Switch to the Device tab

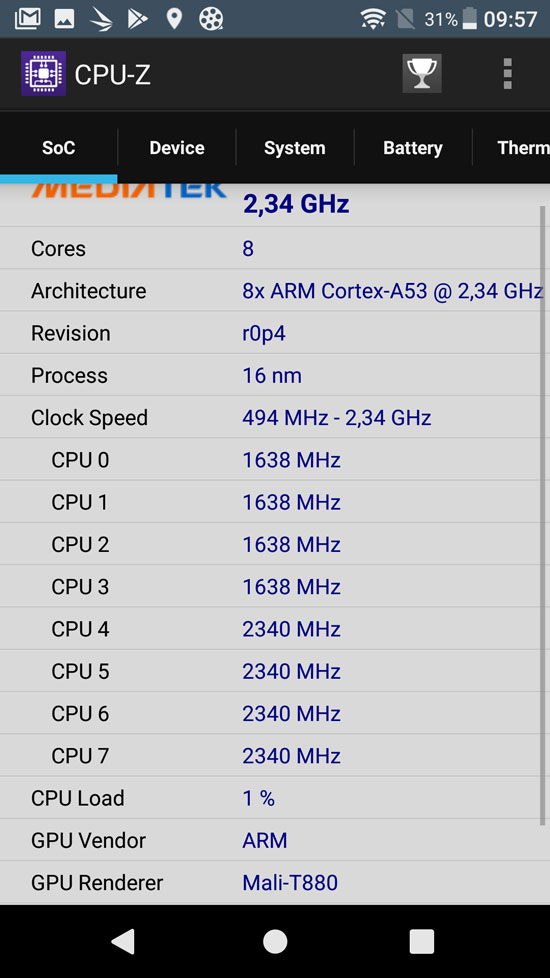tap(177, 148)
